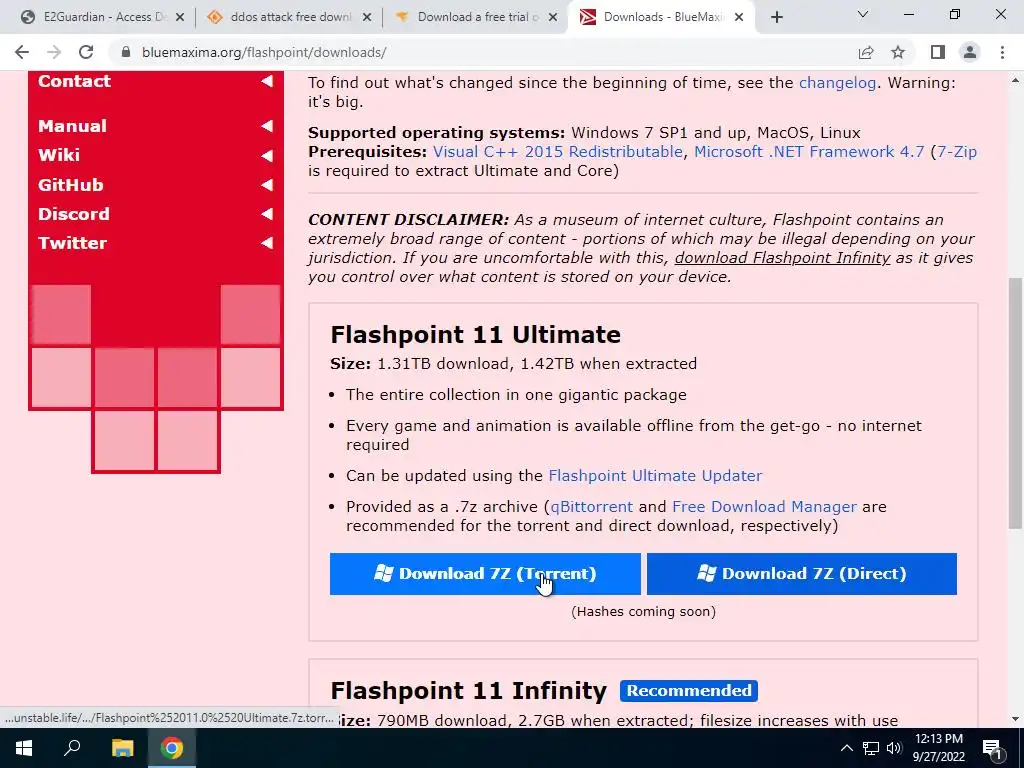Open the Chrome profile avatar
This screenshot has width=1024, height=768.
970,52
